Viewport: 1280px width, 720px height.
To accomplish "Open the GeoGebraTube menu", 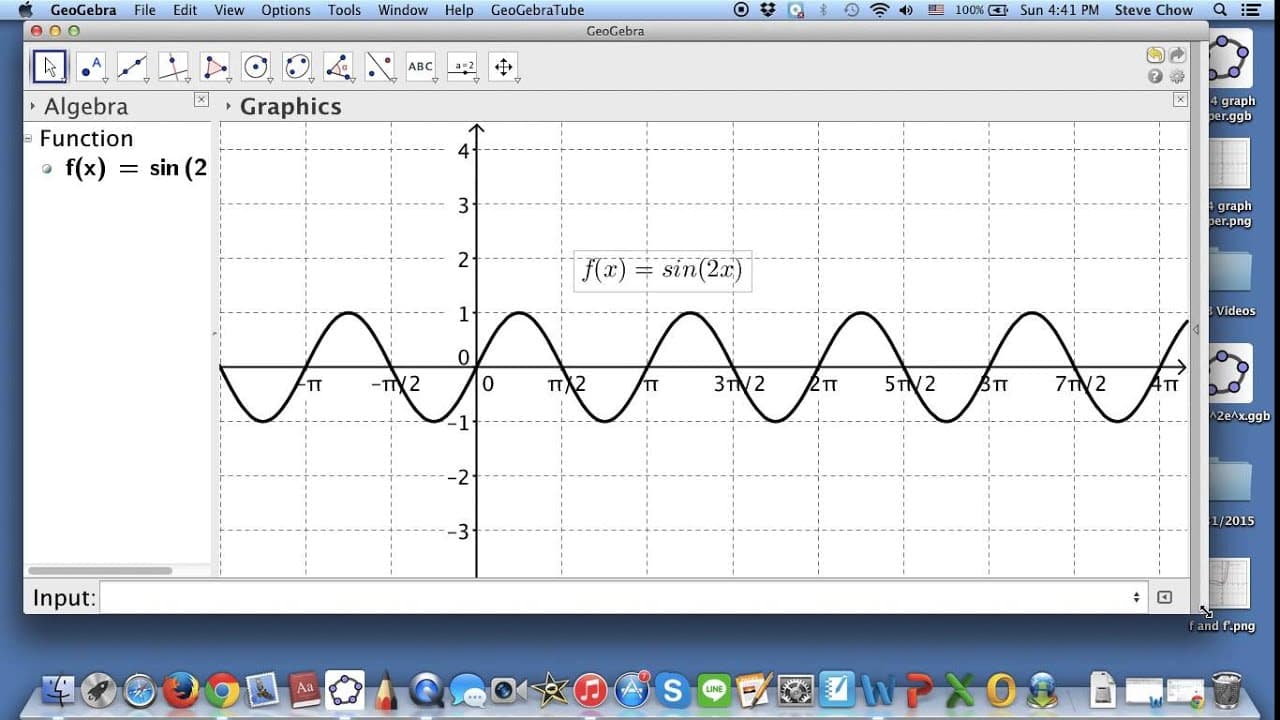I will pyautogui.click(x=539, y=10).
